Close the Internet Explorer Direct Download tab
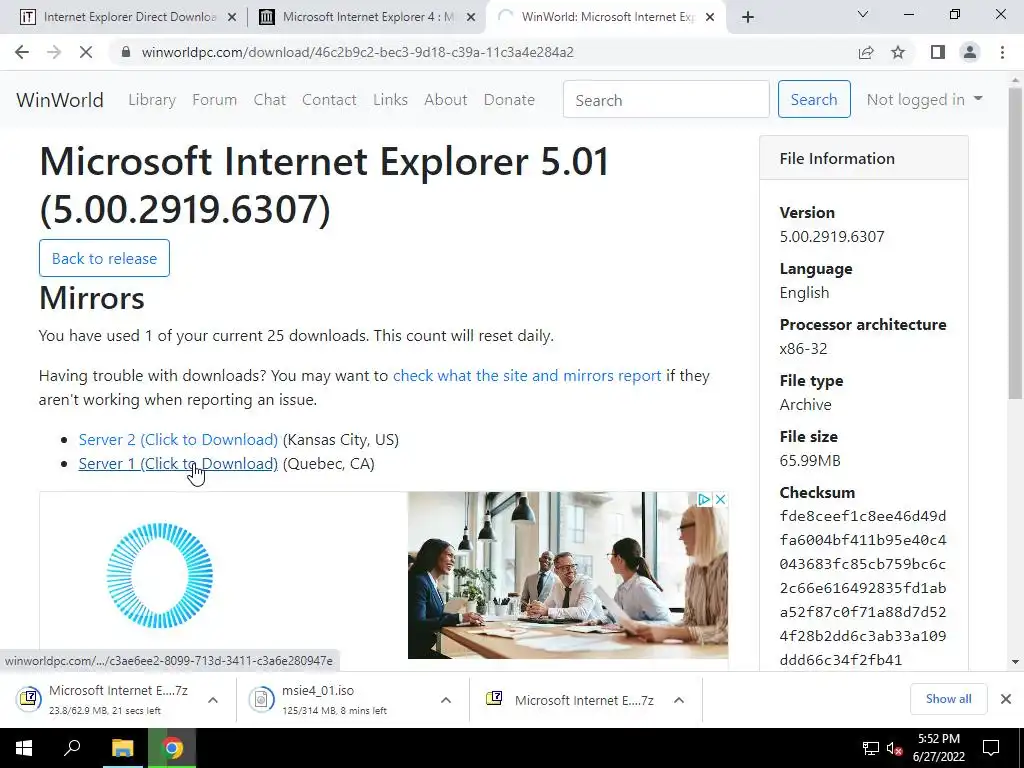The height and width of the screenshot is (768, 1024). coord(232,18)
